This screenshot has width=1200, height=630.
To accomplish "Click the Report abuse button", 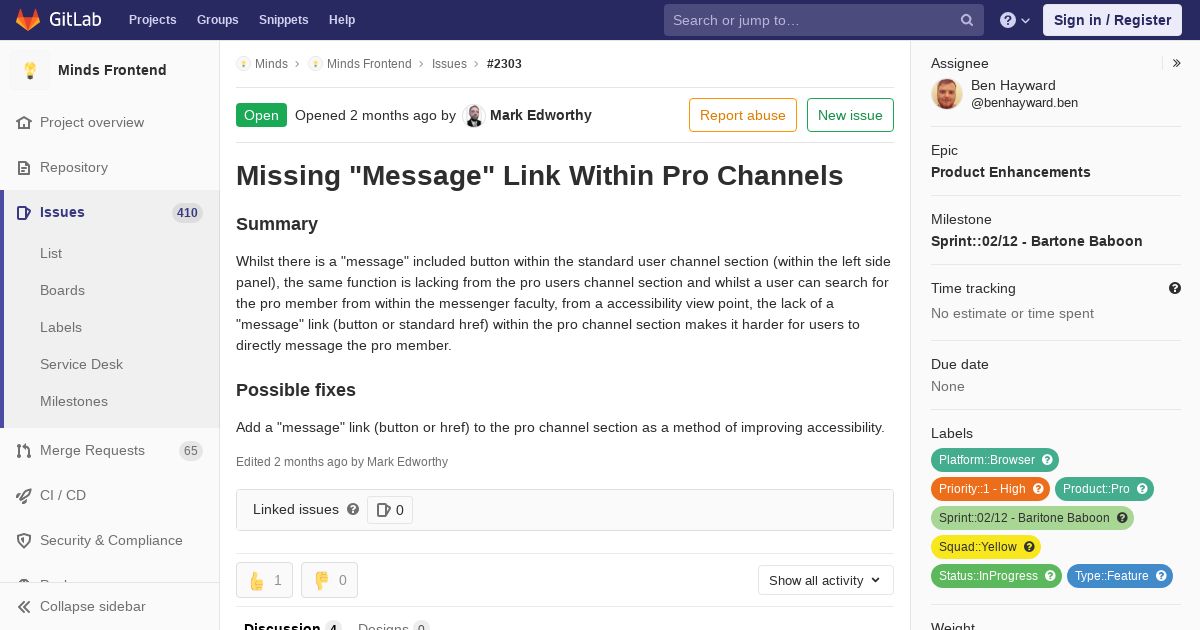I will [x=743, y=115].
